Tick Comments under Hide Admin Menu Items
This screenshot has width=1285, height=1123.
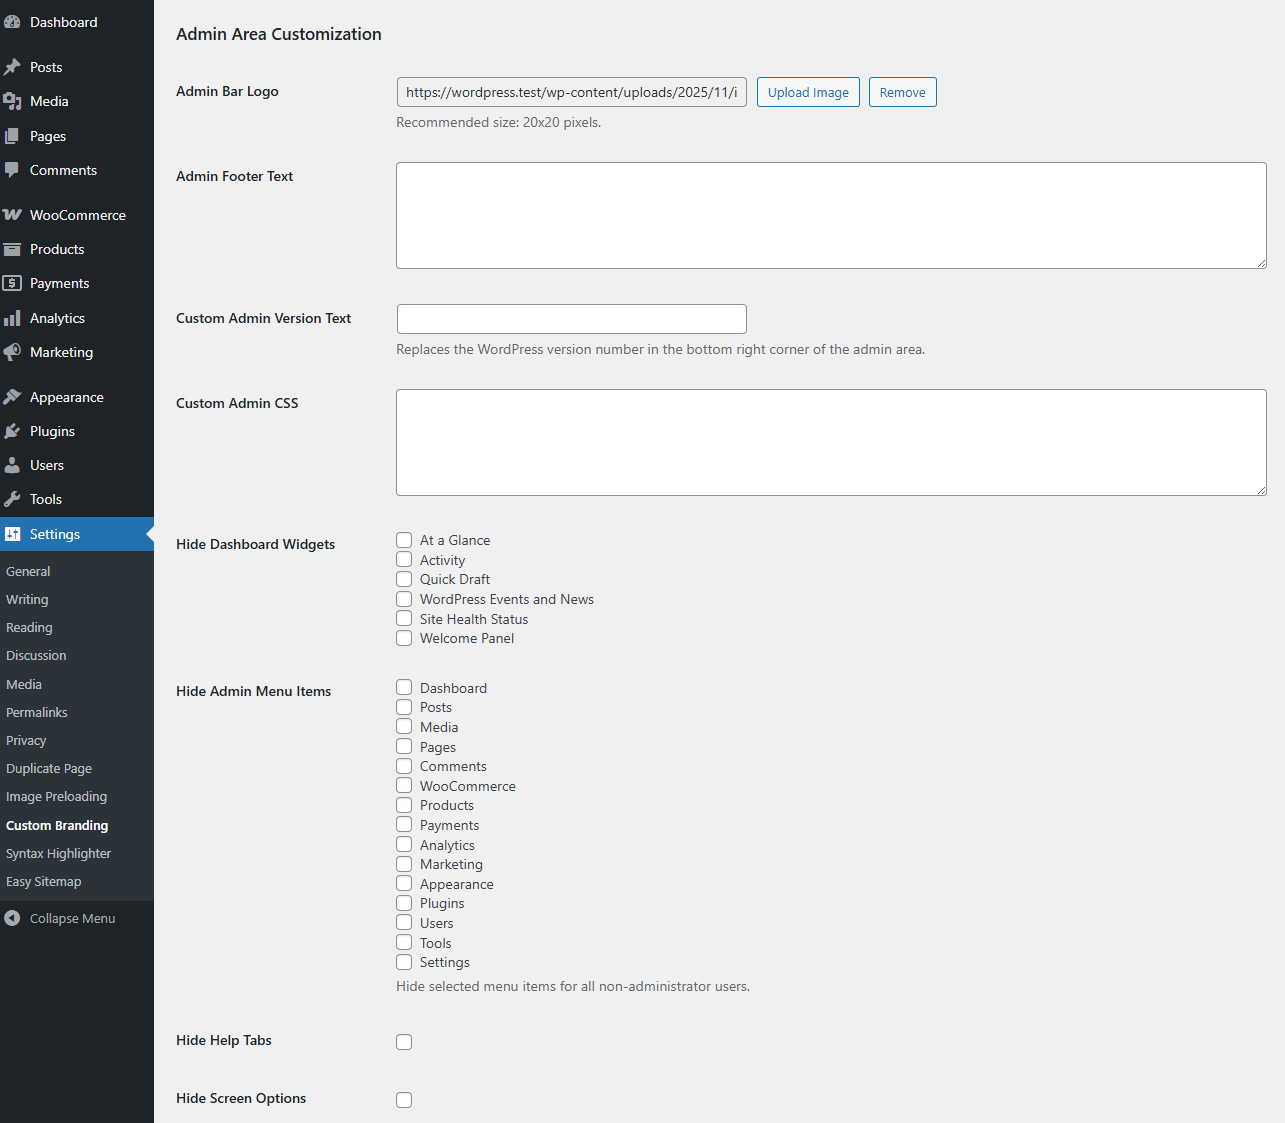tap(404, 766)
